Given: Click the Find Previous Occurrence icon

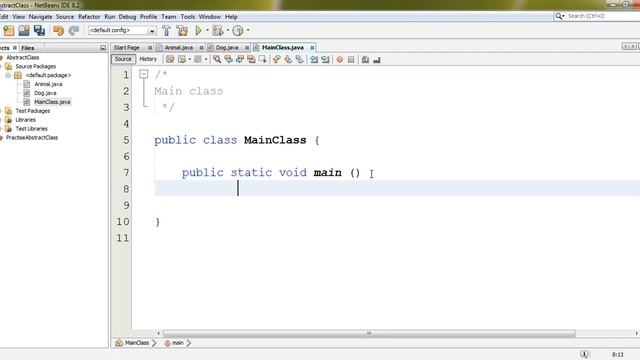Looking at the screenshot, I should coord(229,60).
